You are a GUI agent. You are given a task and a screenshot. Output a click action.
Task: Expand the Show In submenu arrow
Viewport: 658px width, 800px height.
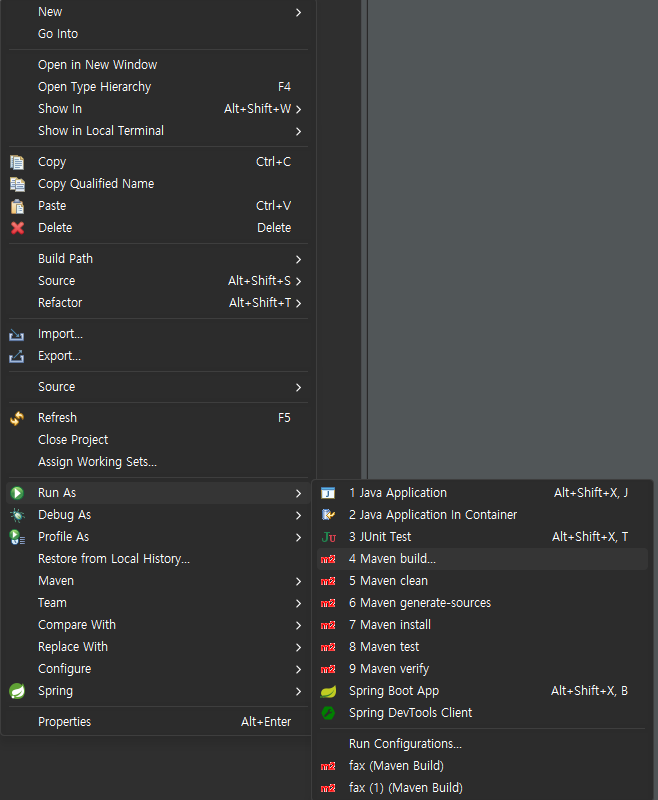point(298,109)
